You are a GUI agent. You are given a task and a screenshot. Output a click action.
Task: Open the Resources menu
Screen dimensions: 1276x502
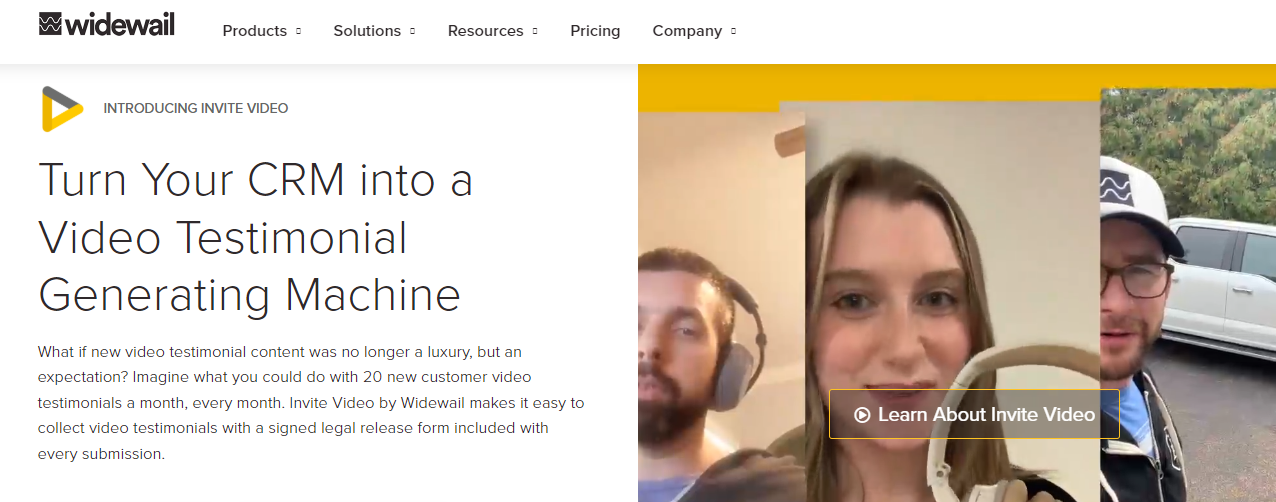pos(493,31)
